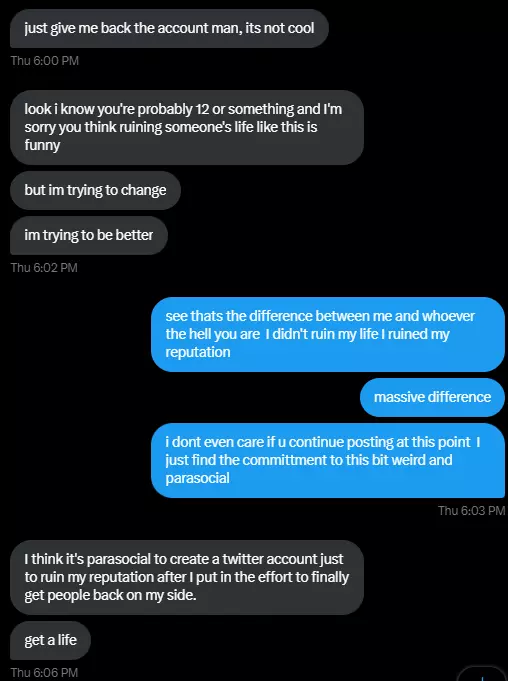Click the "Thu 6:02 PM" timestamp
The width and height of the screenshot is (508, 681).
44,268
